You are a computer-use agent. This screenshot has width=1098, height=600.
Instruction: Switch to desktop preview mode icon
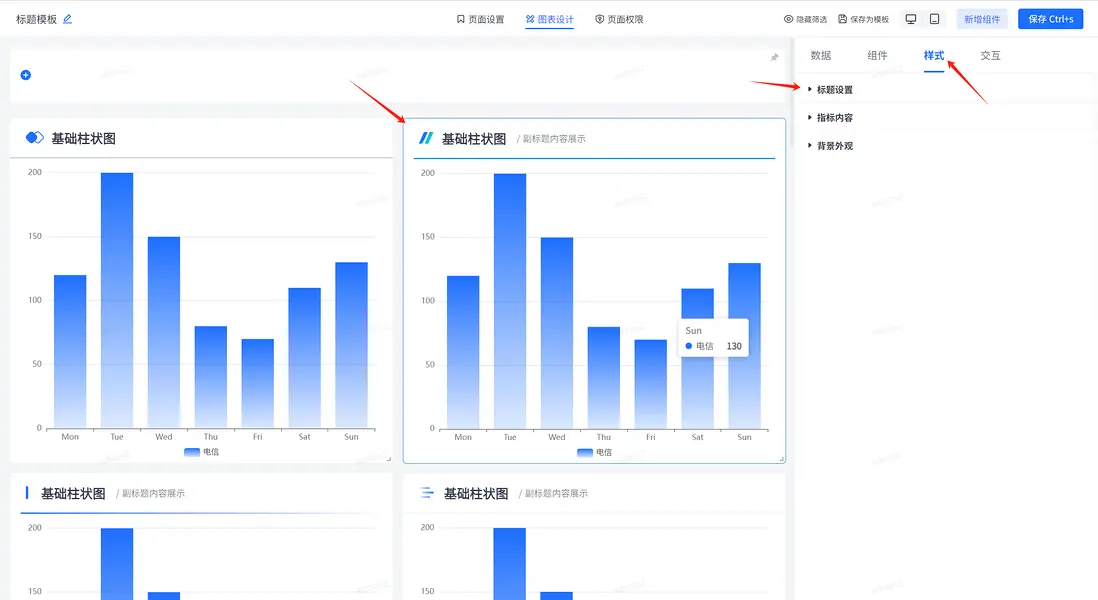click(x=910, y=19)
